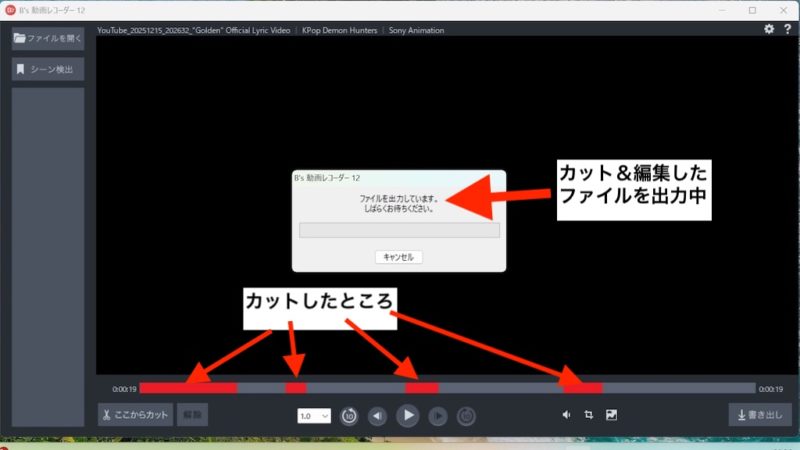This screenshot has width=800, height=450.
Task: Click the snapshot image icon
Action: pyautogui.click(x=611, y=415)
